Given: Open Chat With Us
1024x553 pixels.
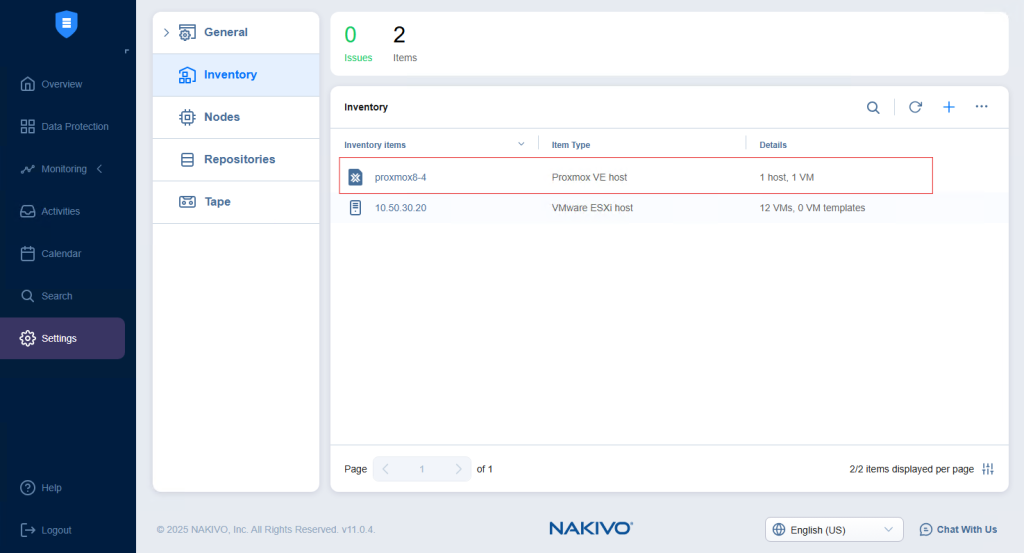Looking at the screenshot, I should point(958,529).
